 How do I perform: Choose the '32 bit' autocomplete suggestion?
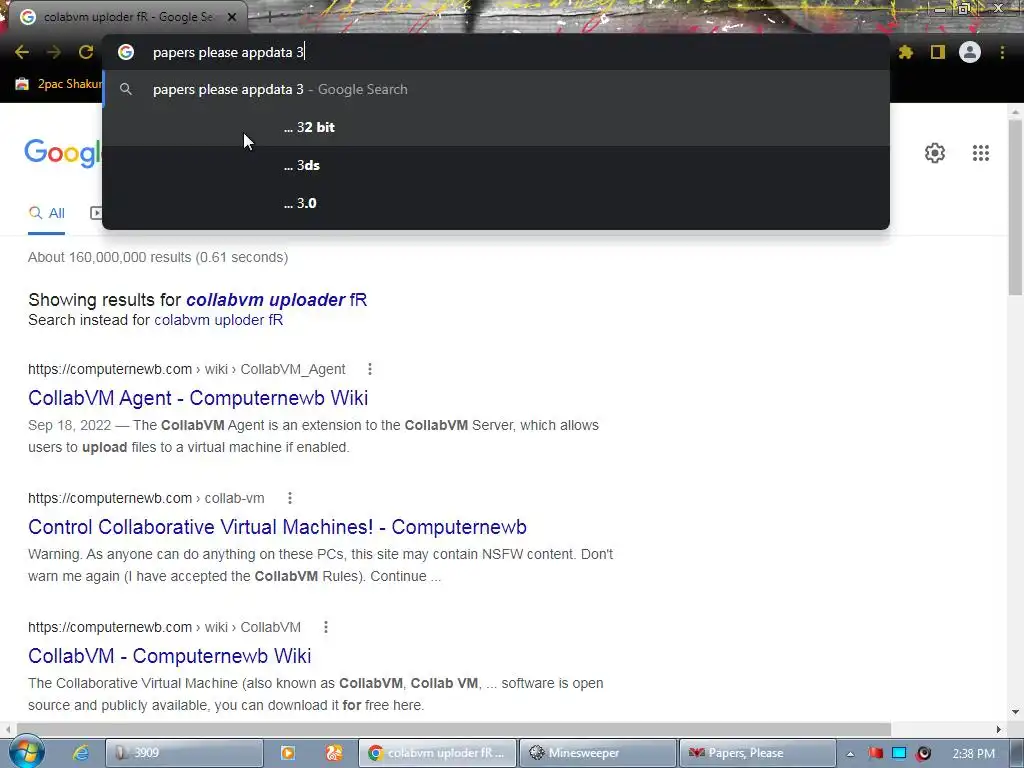(x=496, y=127)
